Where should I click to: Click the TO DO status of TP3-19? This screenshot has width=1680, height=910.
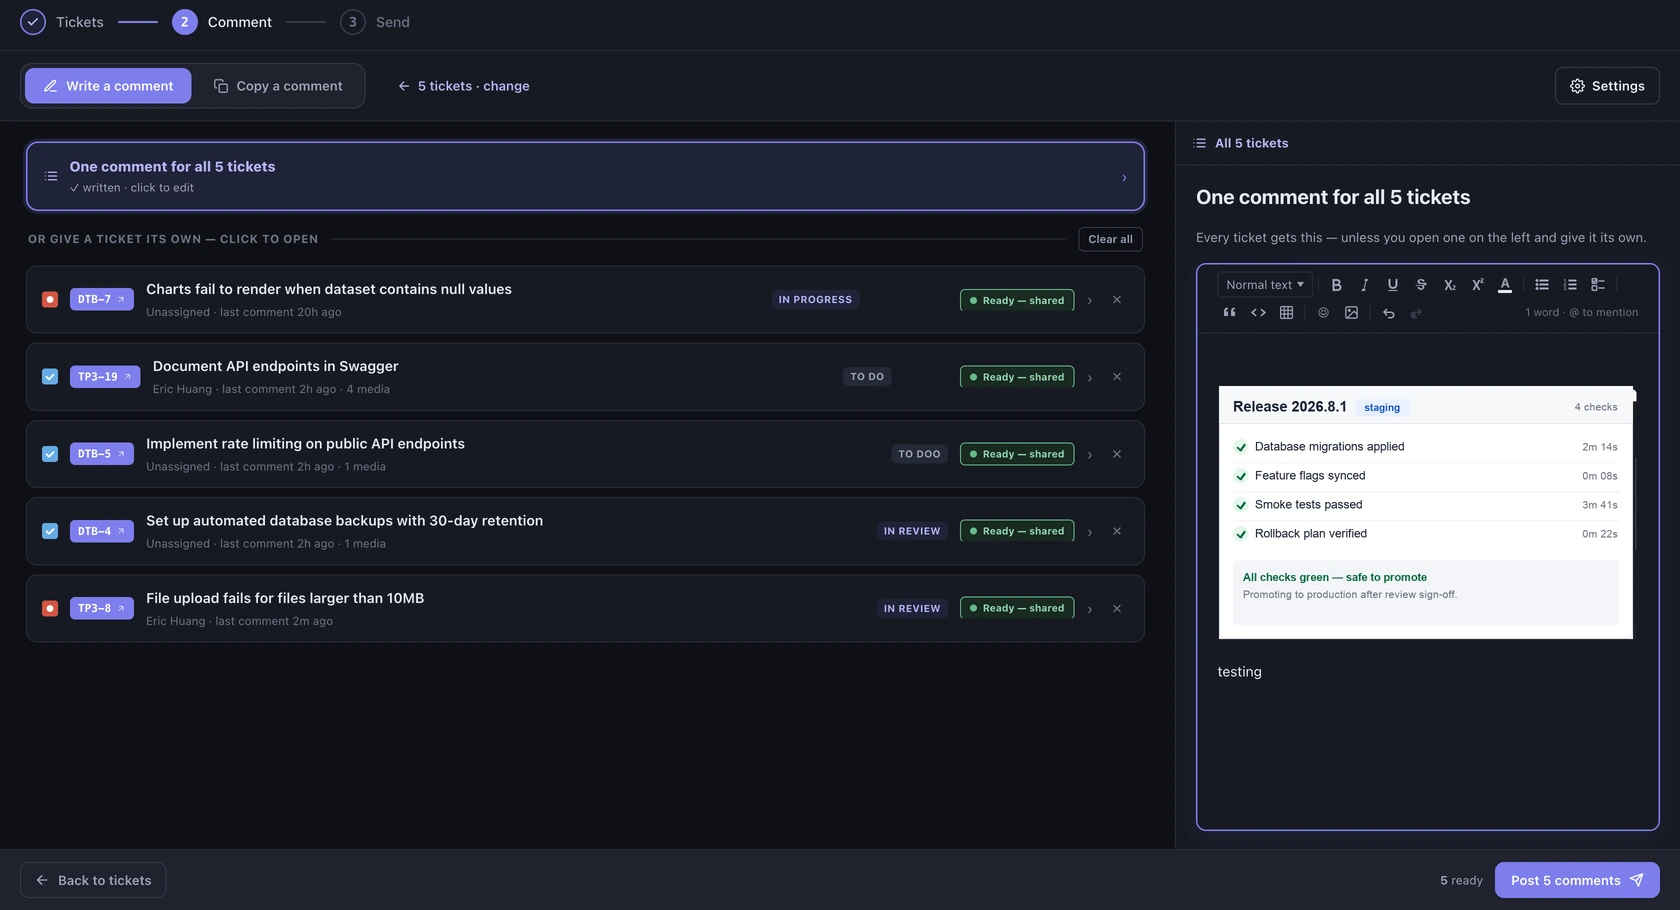(x=867, y=377)
